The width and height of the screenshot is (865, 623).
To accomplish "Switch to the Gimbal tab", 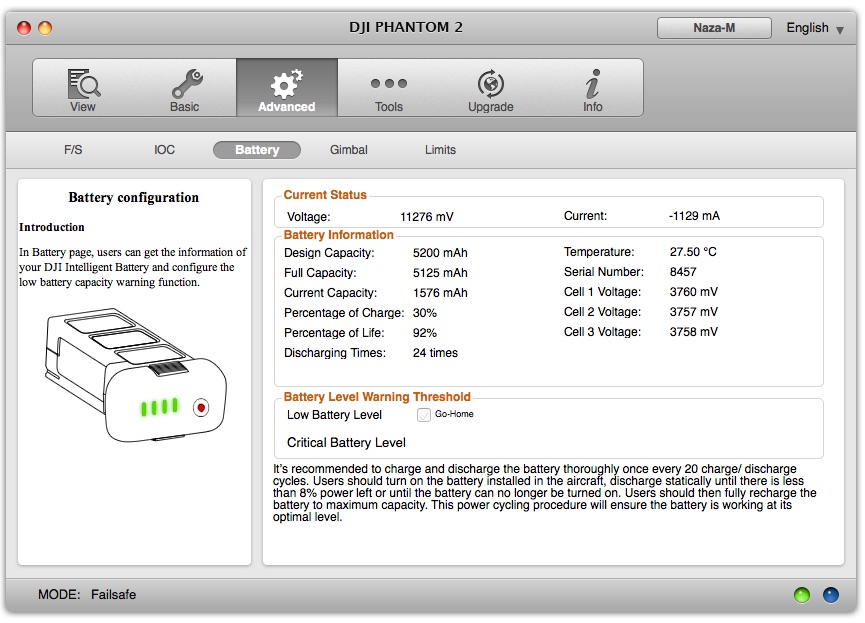I will coord(349,150).
